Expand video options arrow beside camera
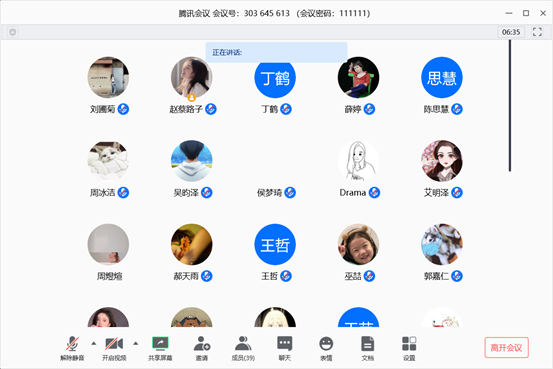This screenshot has width=553, height=369. click(x=135, y=343)
